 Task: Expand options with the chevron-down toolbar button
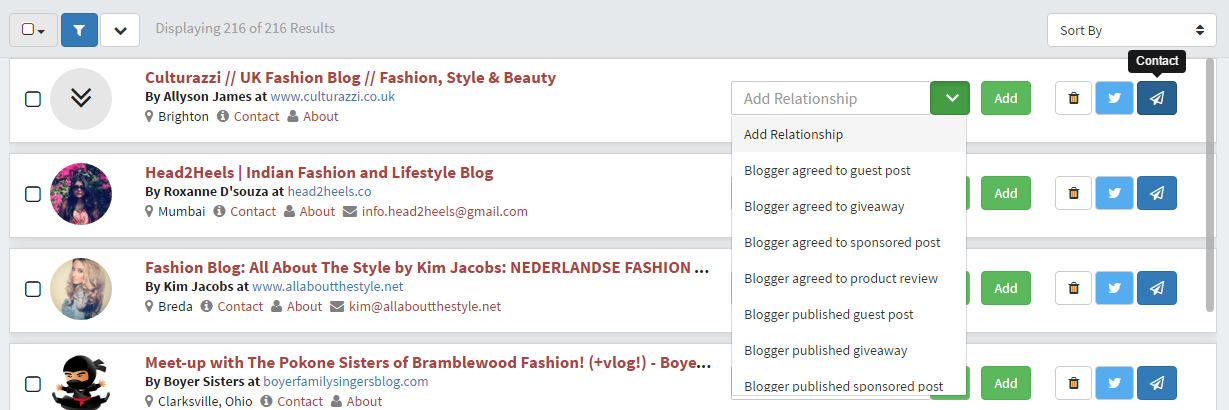coord(120,30)
